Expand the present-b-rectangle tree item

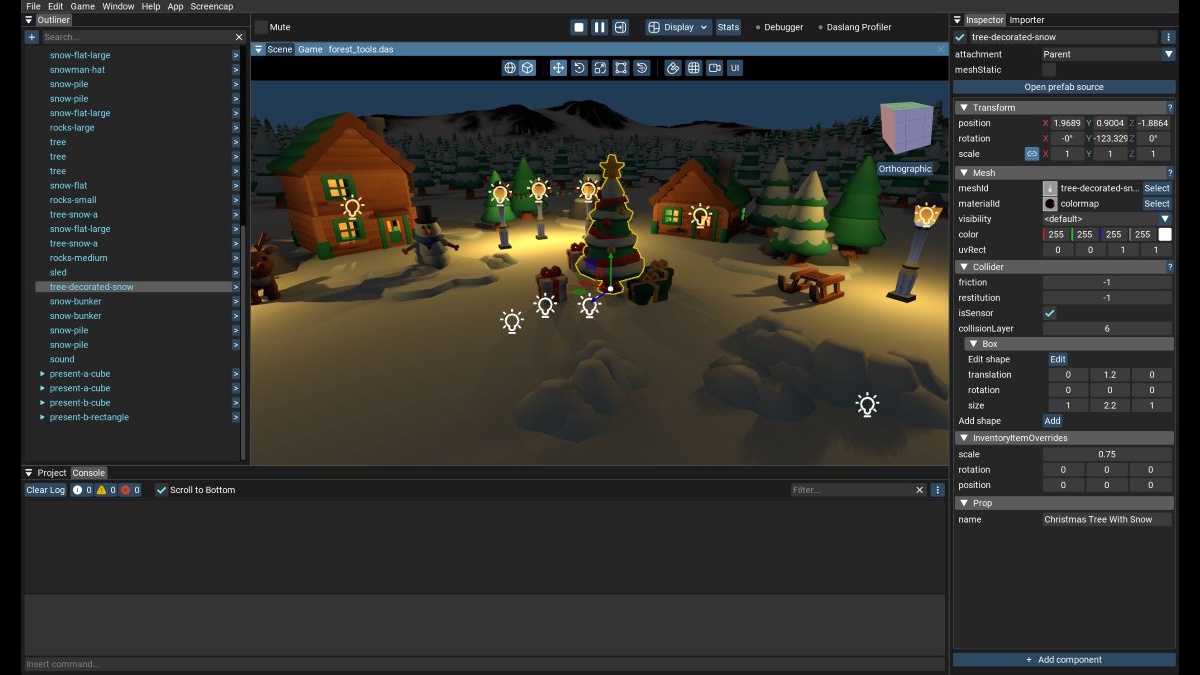click(x=42, y=417)
